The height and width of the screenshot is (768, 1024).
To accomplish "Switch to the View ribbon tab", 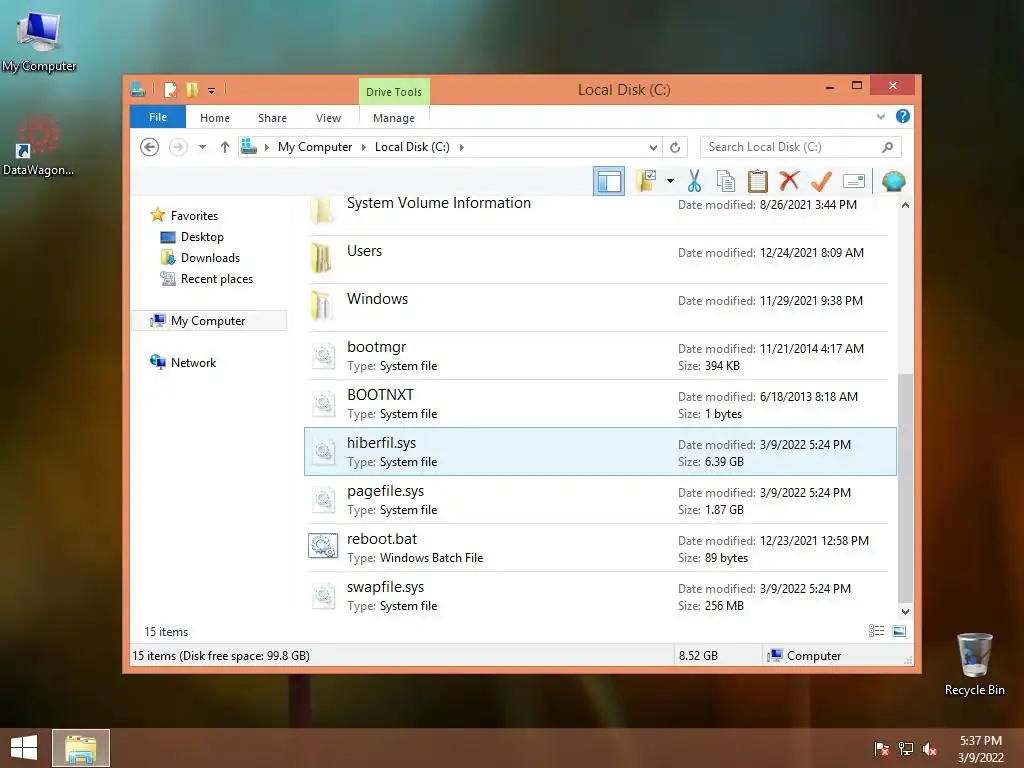I will click(328, 118).
